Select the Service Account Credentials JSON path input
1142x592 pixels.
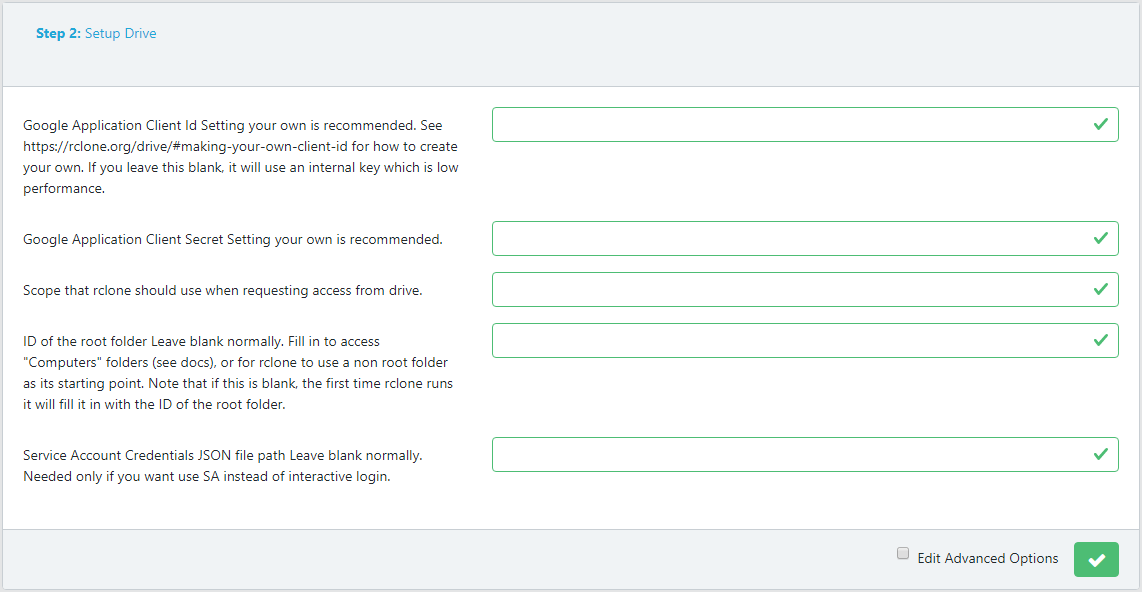[x=805, y=454]
